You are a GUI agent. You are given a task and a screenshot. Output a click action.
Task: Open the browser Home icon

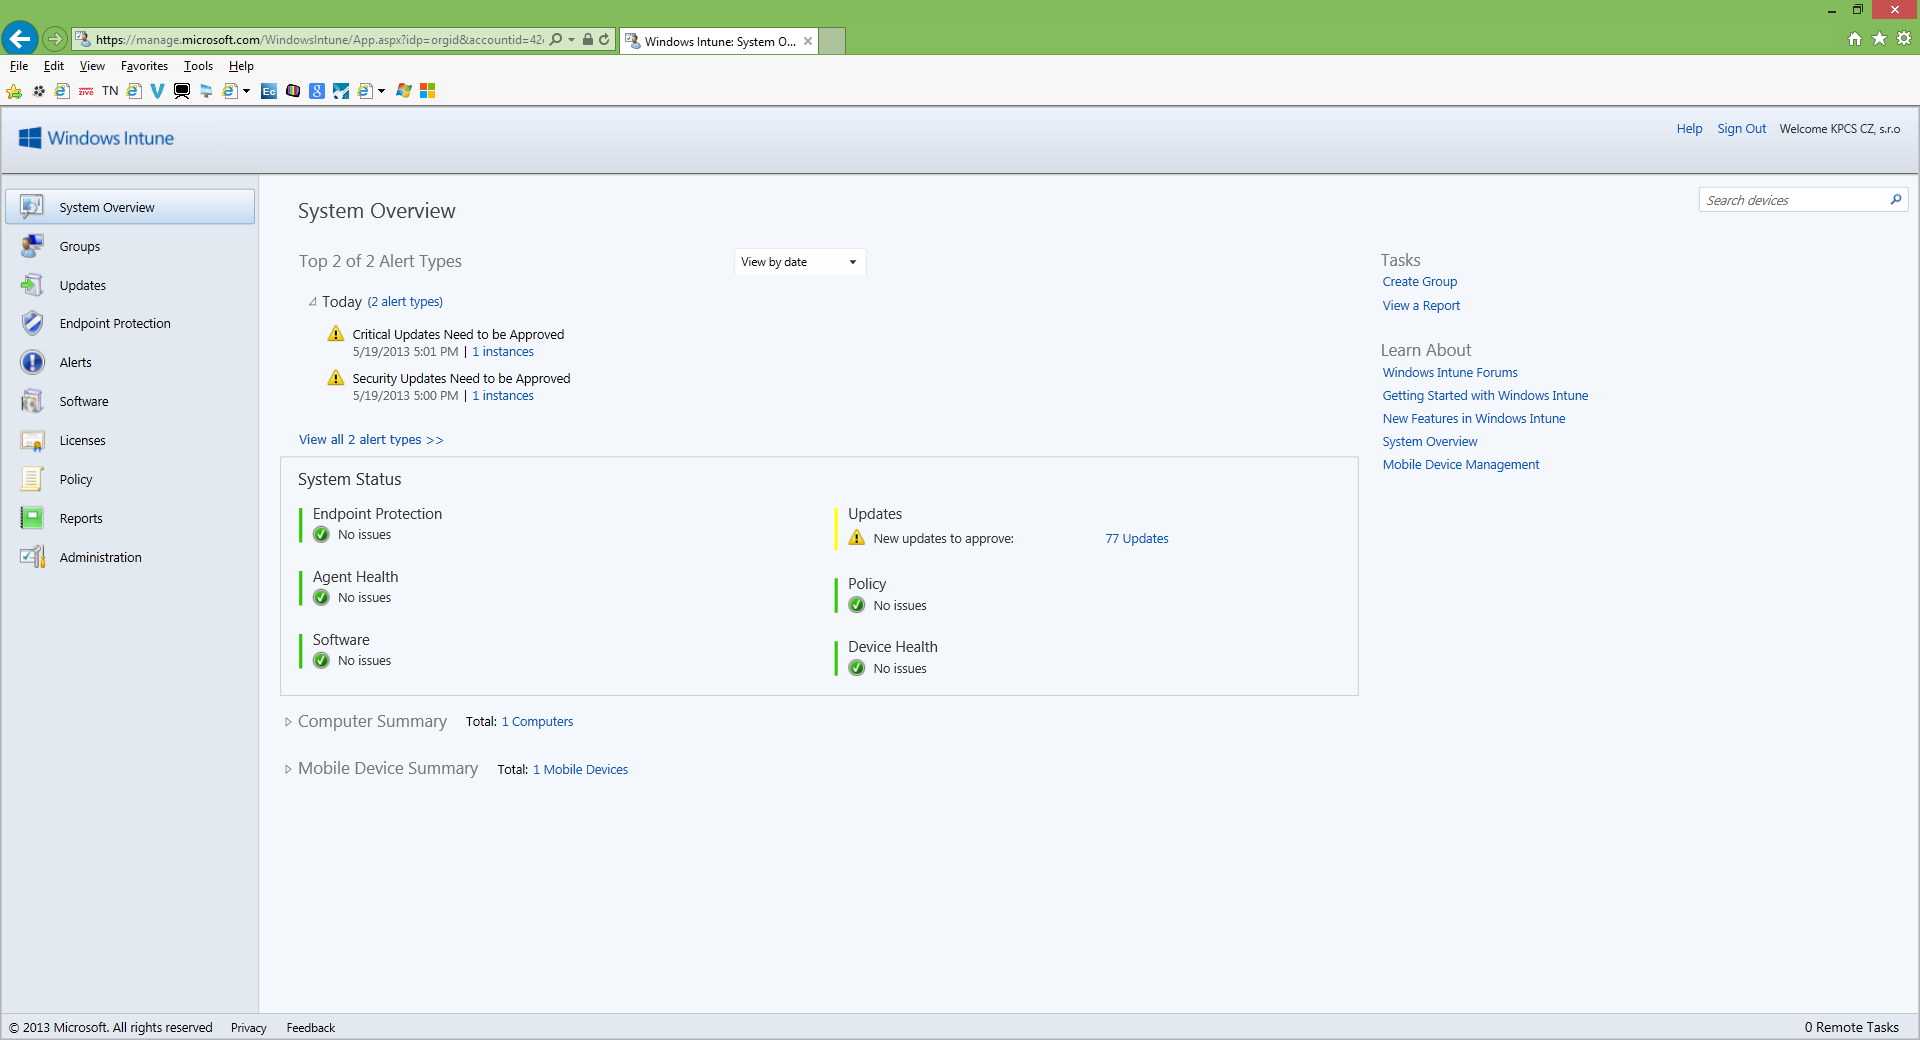(1855, 39)
